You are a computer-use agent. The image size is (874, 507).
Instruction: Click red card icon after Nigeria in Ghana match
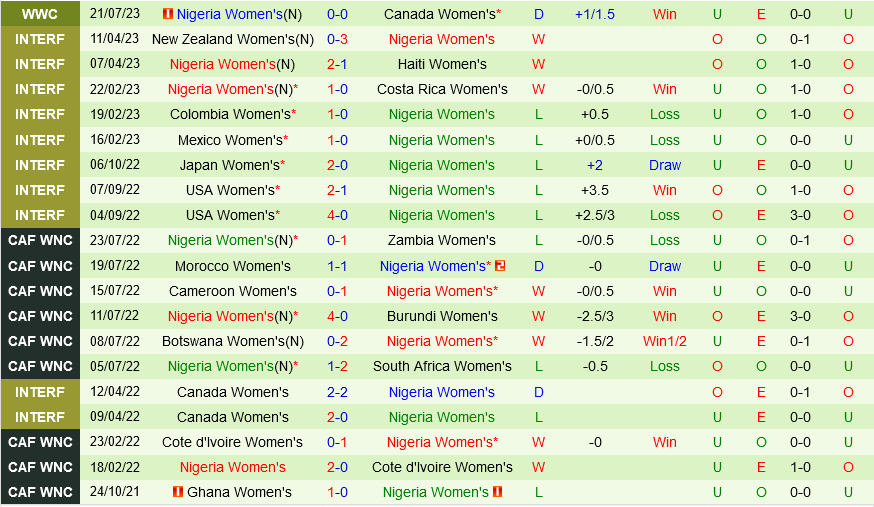(497, 492)
